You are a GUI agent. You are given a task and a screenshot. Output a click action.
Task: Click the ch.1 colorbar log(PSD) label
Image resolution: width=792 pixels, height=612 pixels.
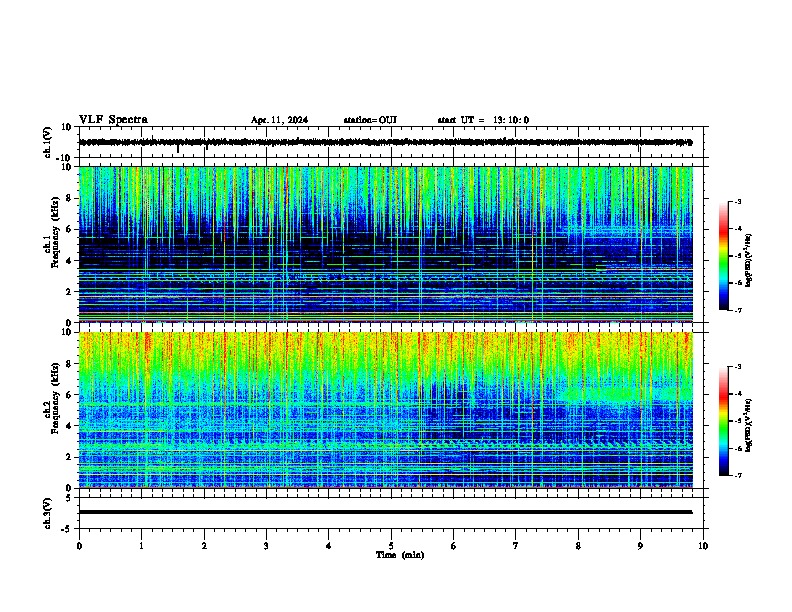pos(749,260)
